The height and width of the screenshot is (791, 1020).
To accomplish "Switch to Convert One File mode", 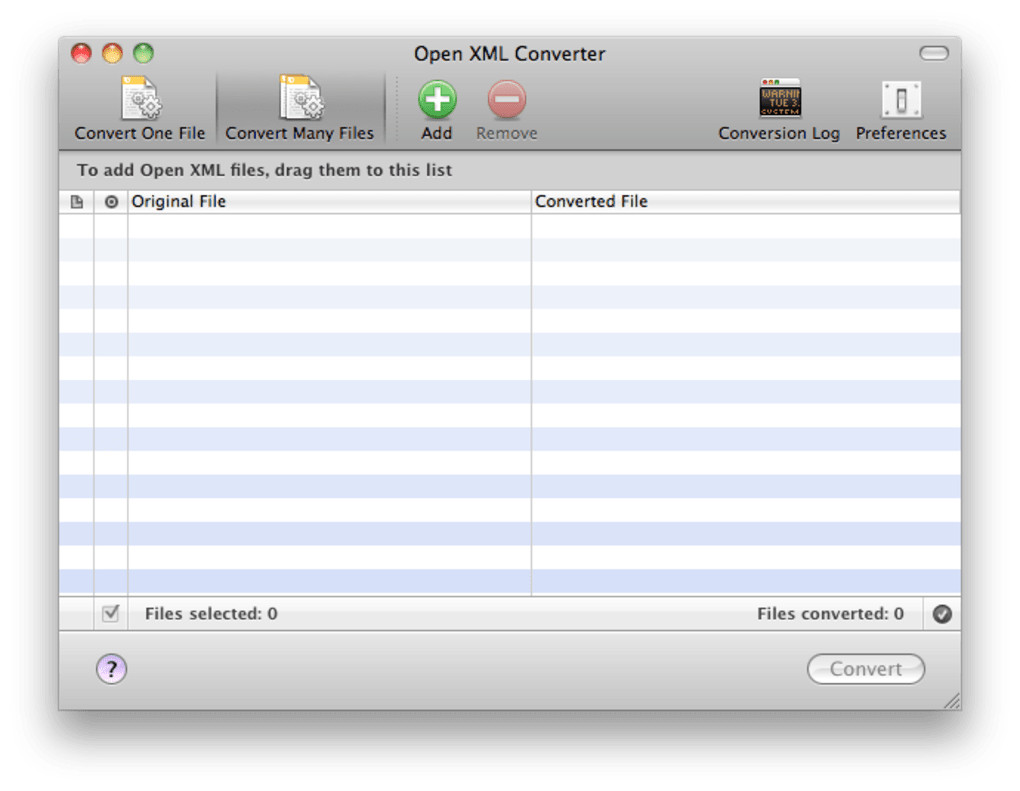I will 139,109.
